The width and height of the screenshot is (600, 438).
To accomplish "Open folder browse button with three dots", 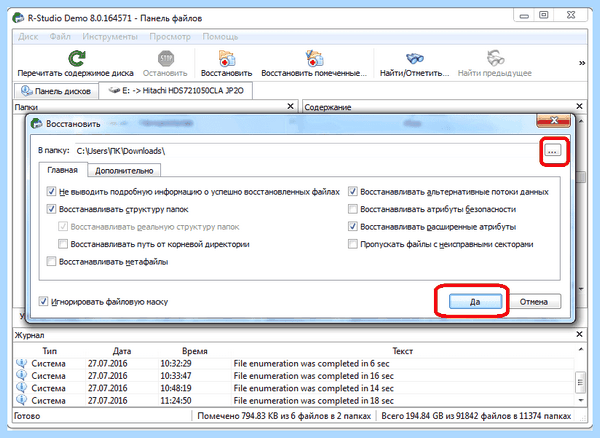I will click(x=552, y=151).
